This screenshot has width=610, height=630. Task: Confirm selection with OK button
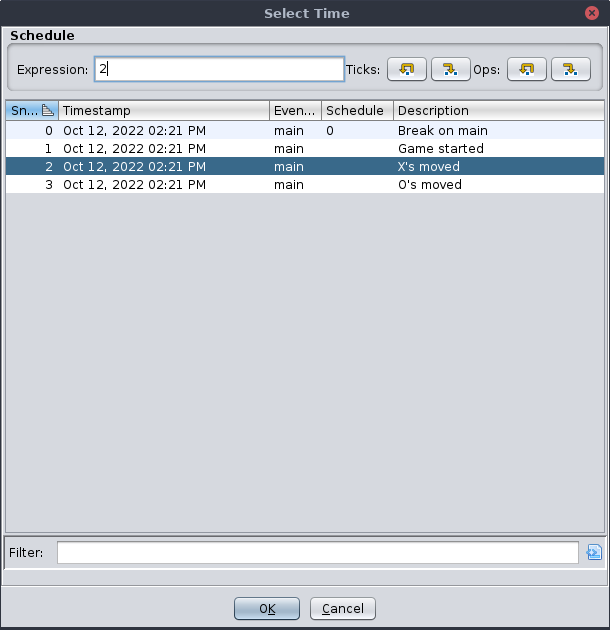tap(266, 608)
